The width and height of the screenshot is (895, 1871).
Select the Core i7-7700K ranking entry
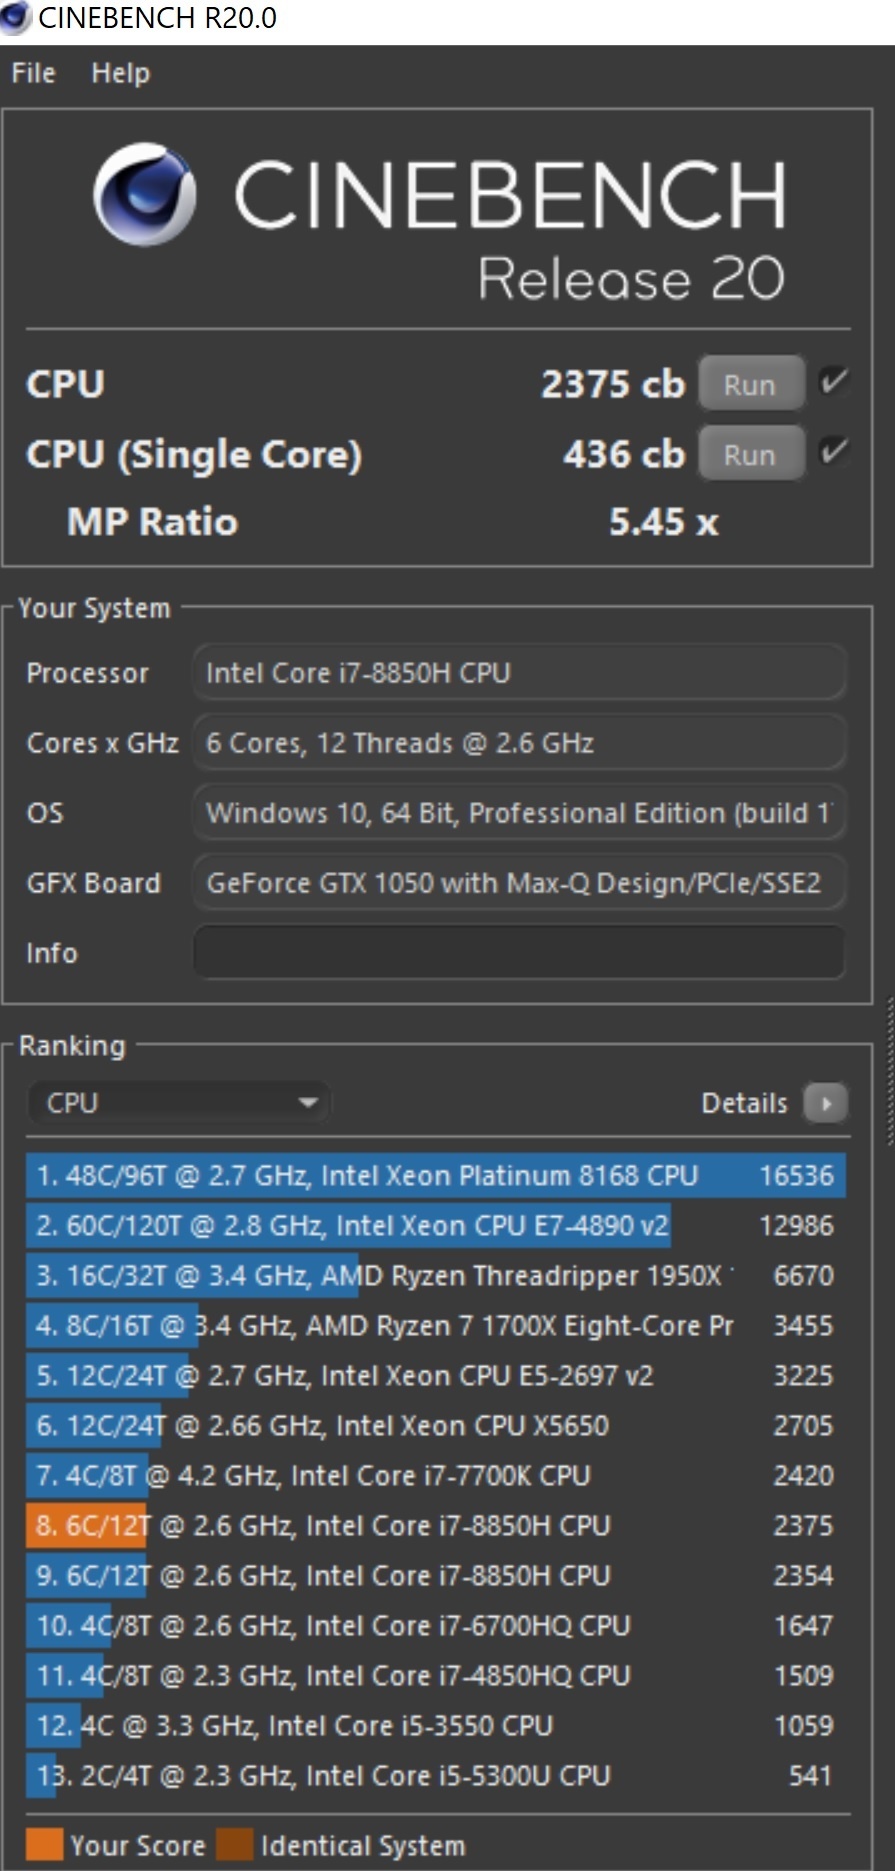click(435, 1475)
